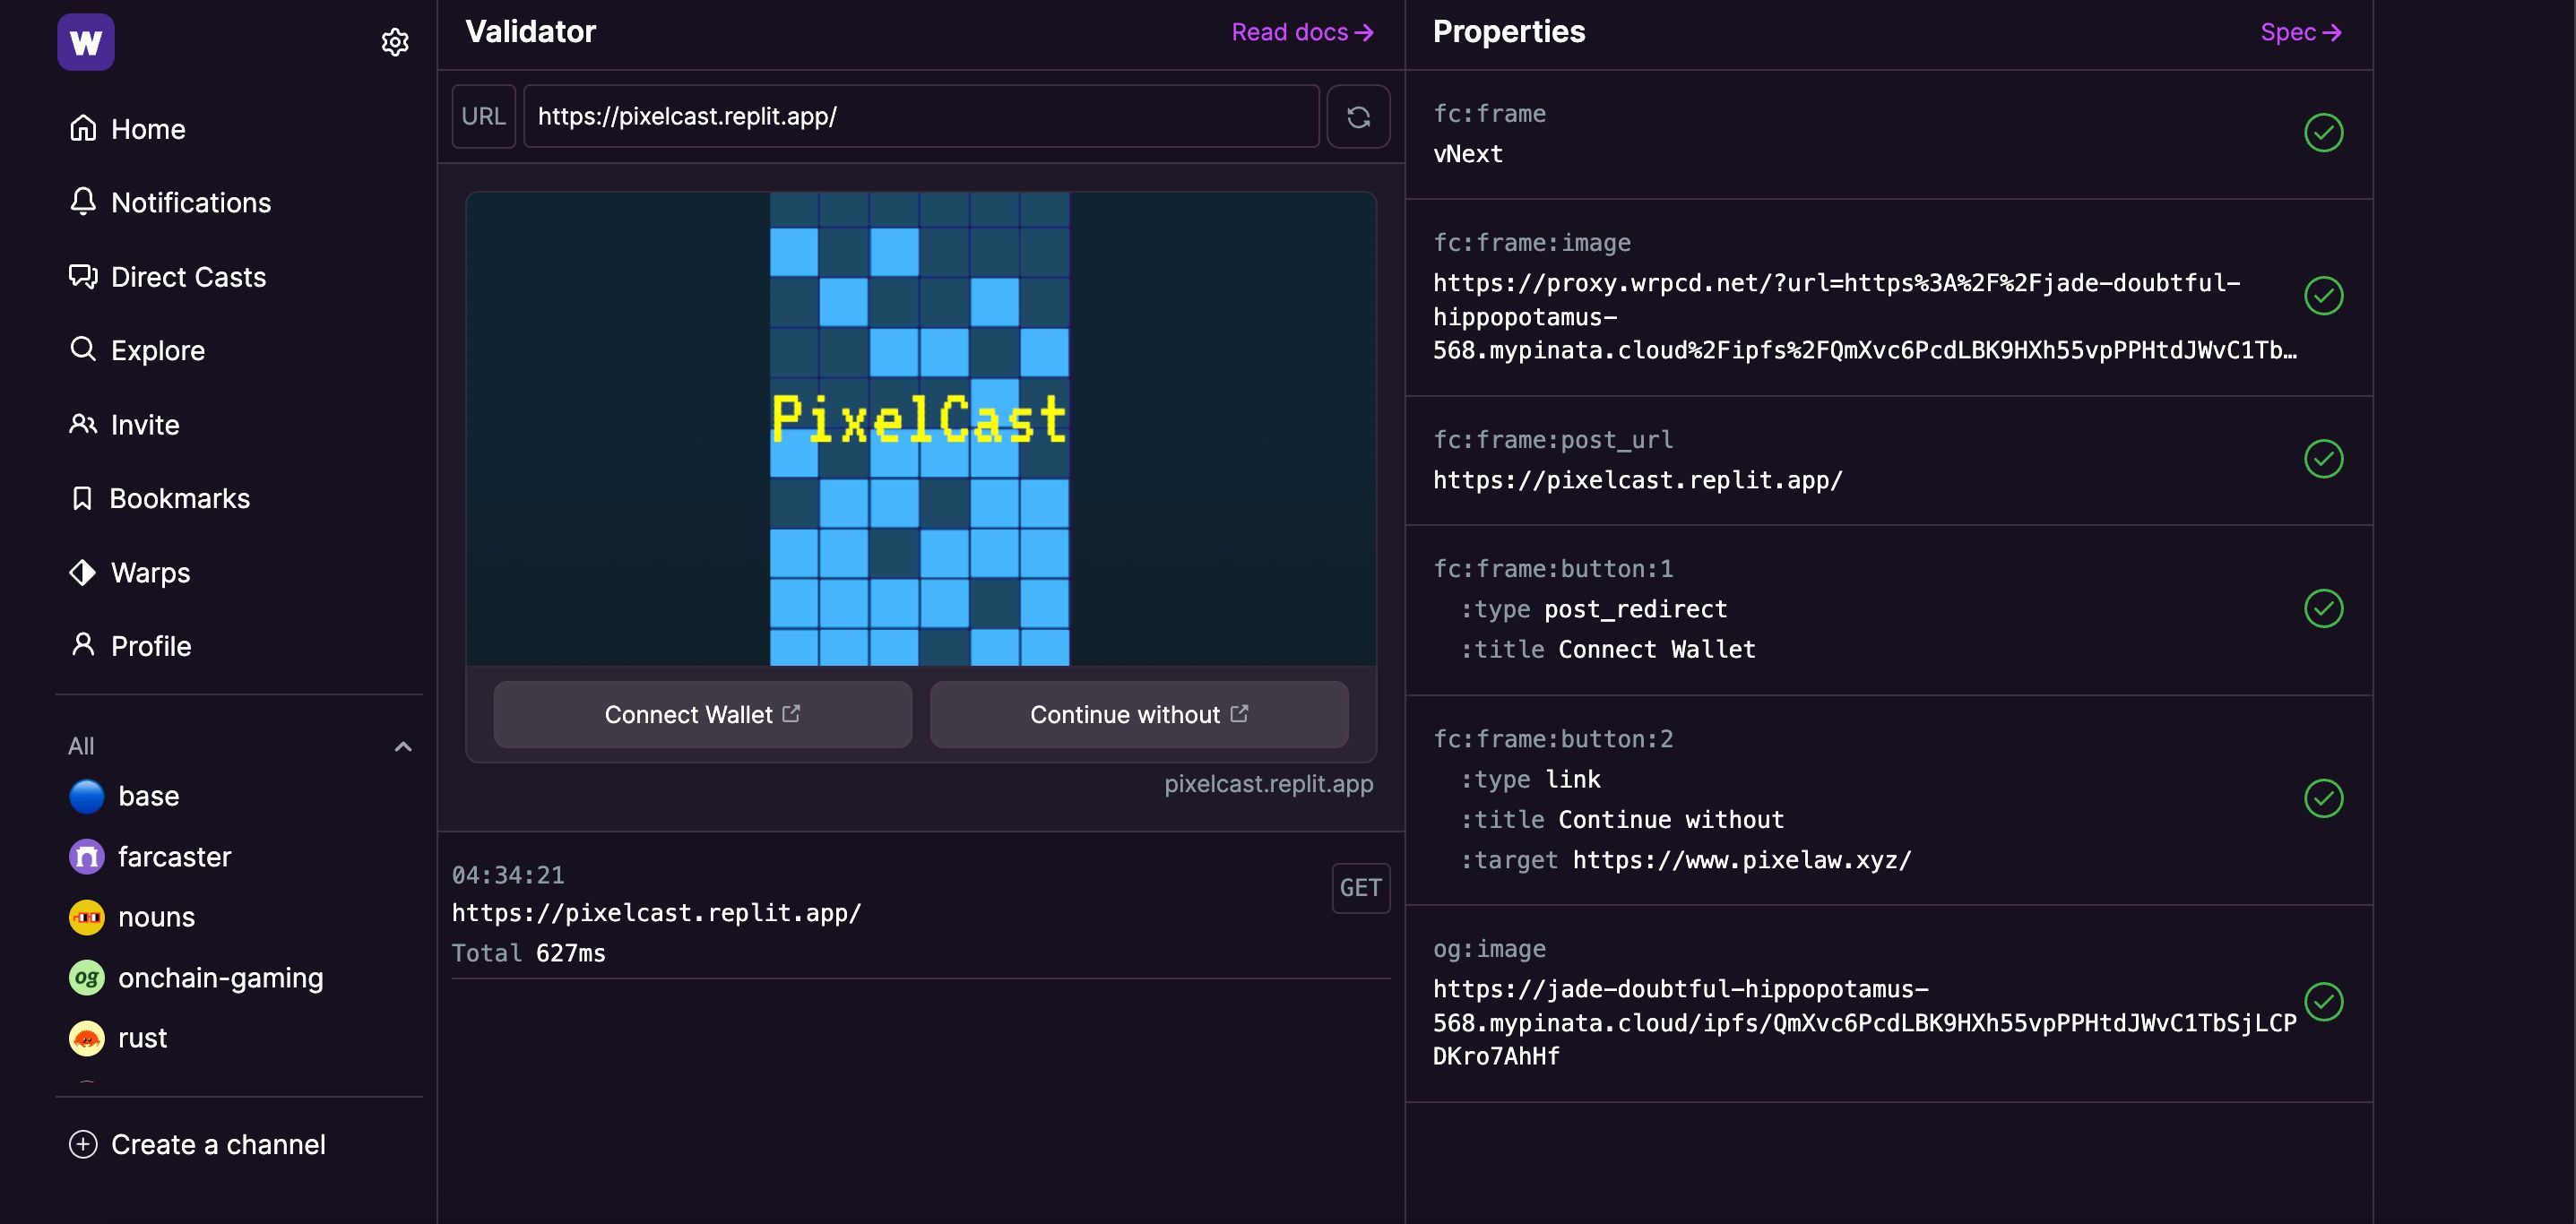This screenshot has width=2576, height=1224.
Task: Click the proxy.wrpcd.net image URL value
Action: (x=1865, y=316)
